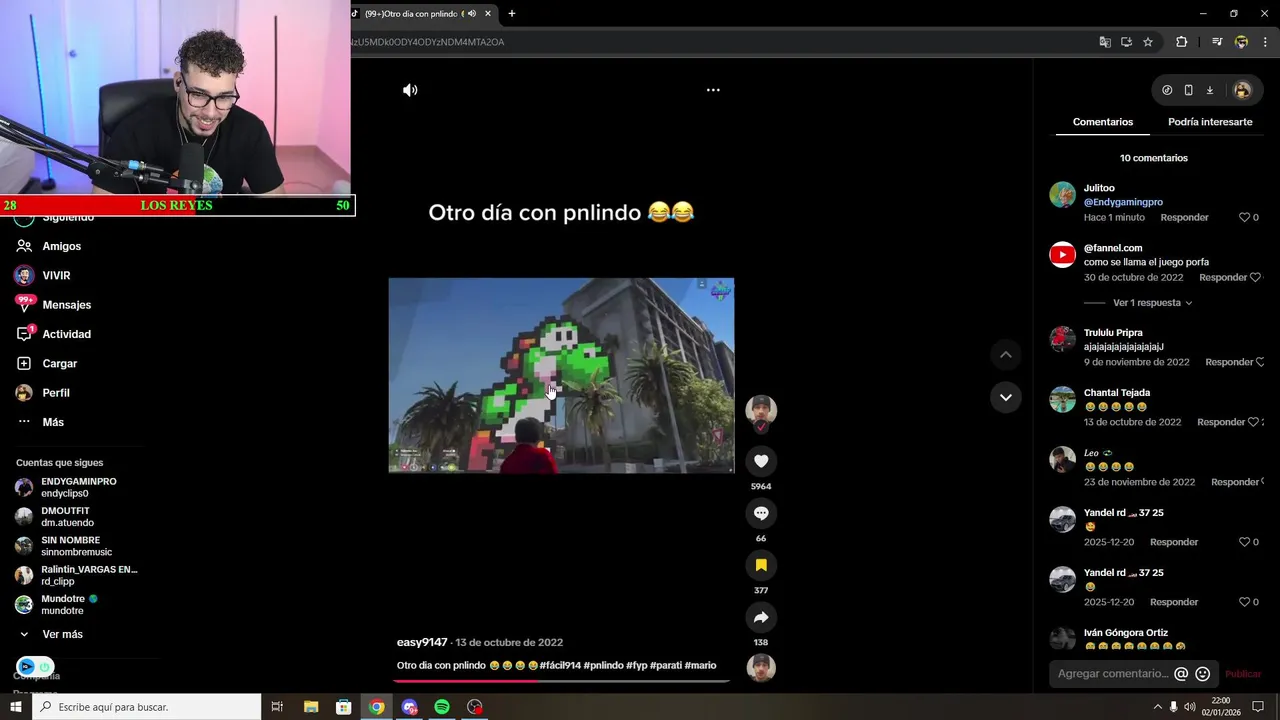Go to previous video with up arrow
This screenshot has width=1280, height=720.
[1006, 355]
